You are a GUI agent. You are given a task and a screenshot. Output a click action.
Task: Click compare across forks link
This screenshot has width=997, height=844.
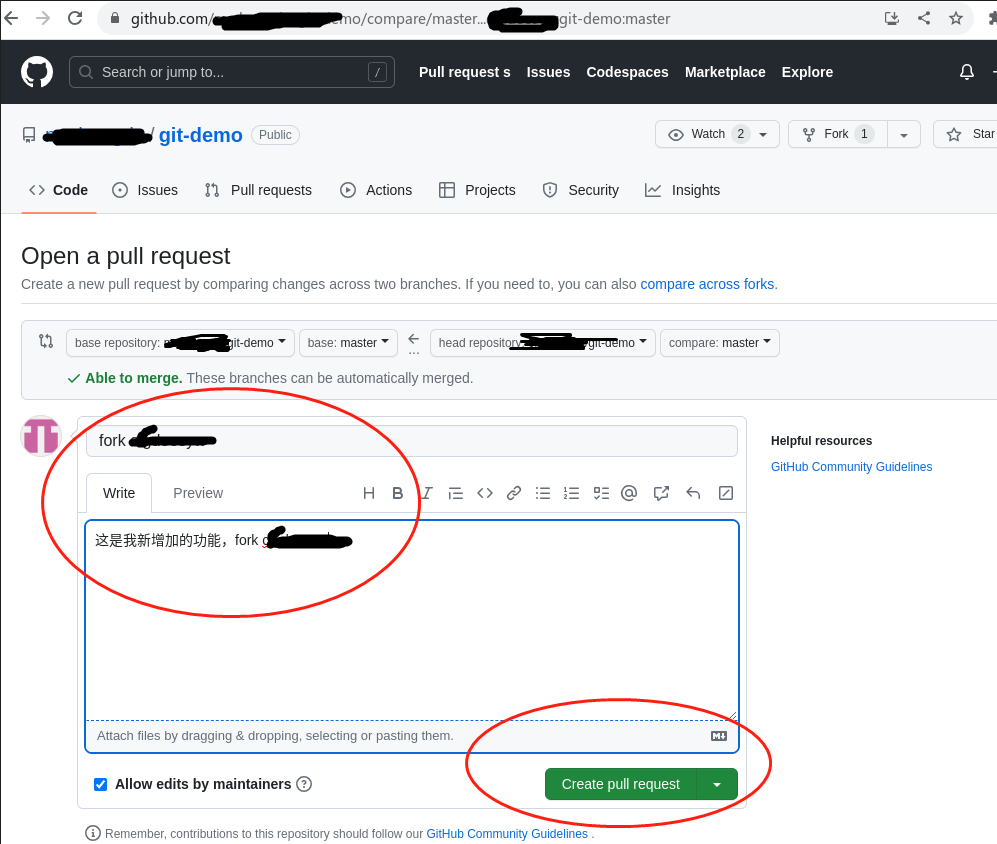tap(707, 284)
